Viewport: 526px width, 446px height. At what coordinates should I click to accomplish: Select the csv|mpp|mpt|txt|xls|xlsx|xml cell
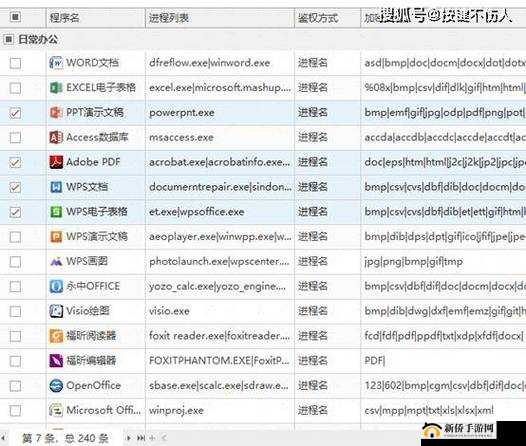point(429,410)
